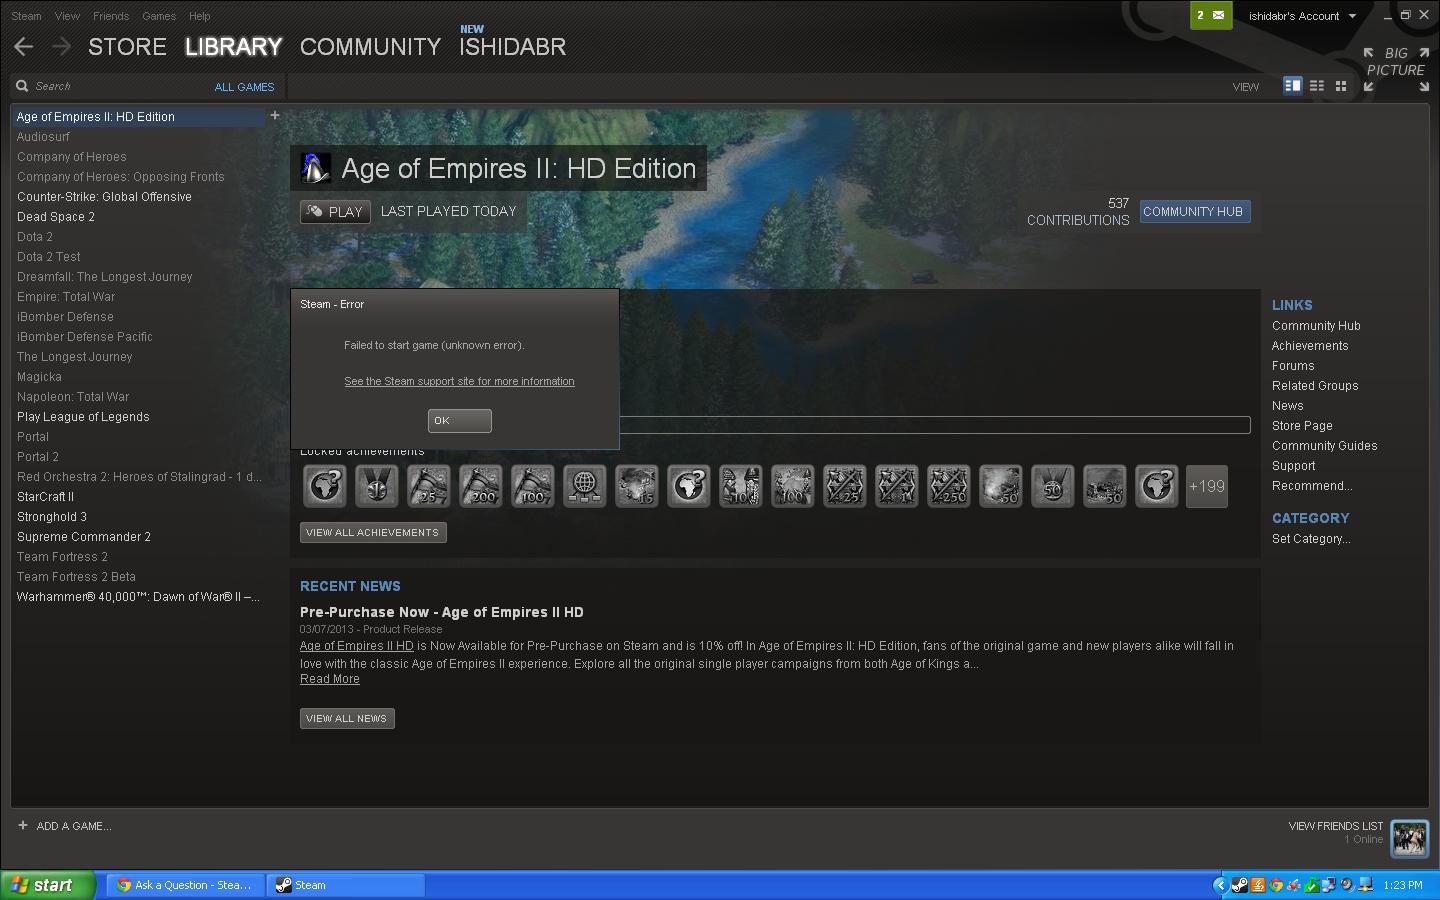
Task: Click VIEW ALL ACHIEVEMENTS
Action: tap(373, 533)
